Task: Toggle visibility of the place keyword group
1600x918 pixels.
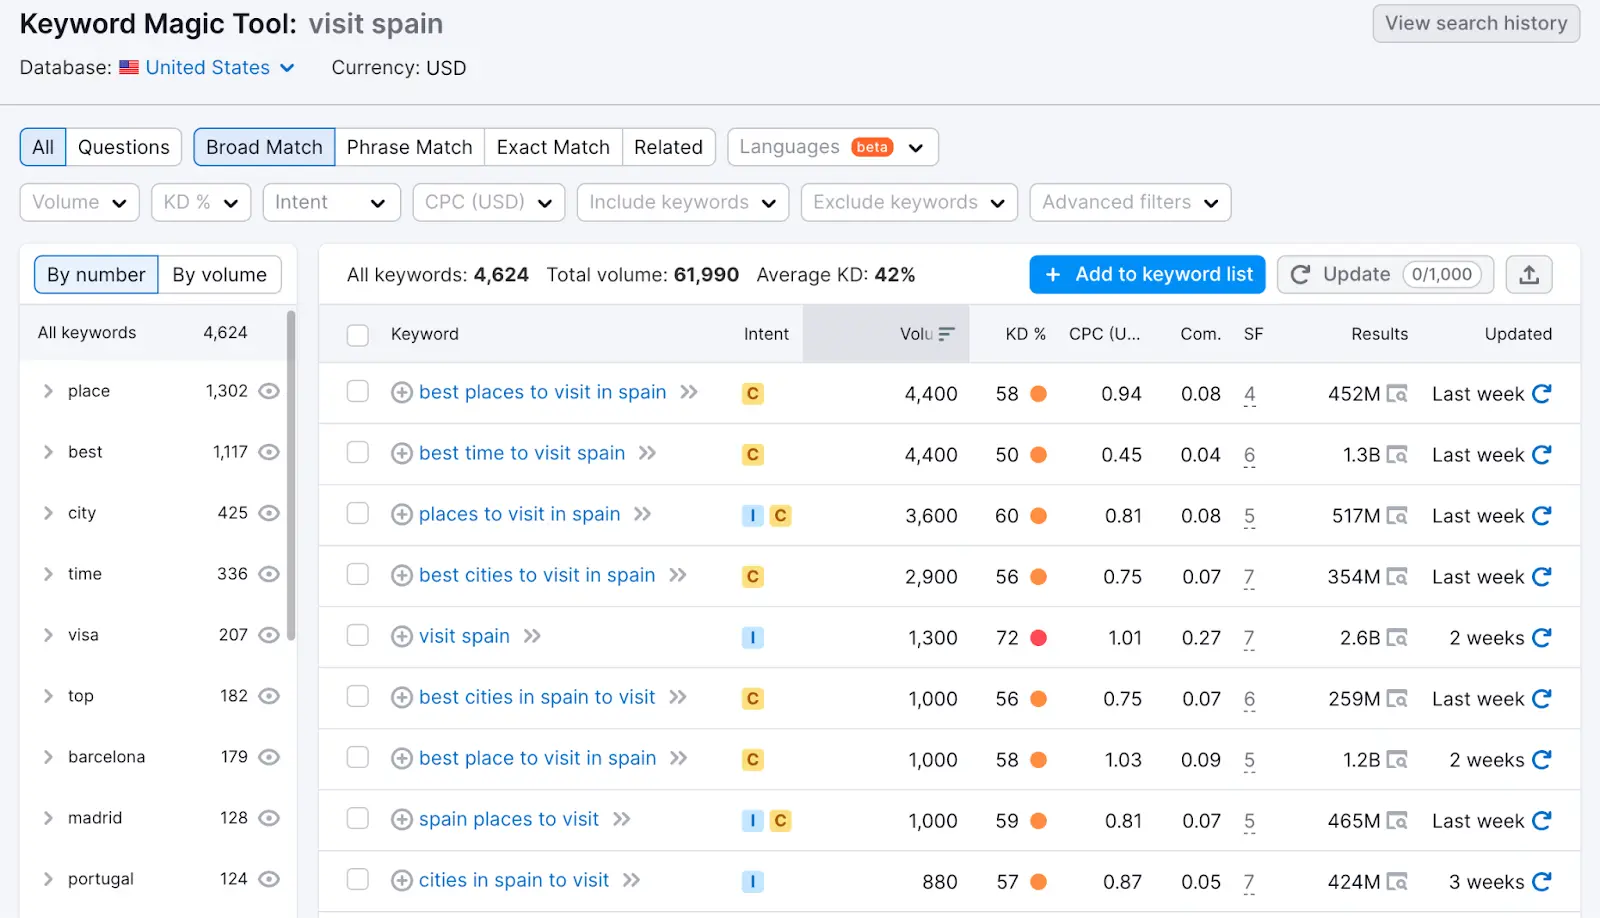Action: coord(268,391)
